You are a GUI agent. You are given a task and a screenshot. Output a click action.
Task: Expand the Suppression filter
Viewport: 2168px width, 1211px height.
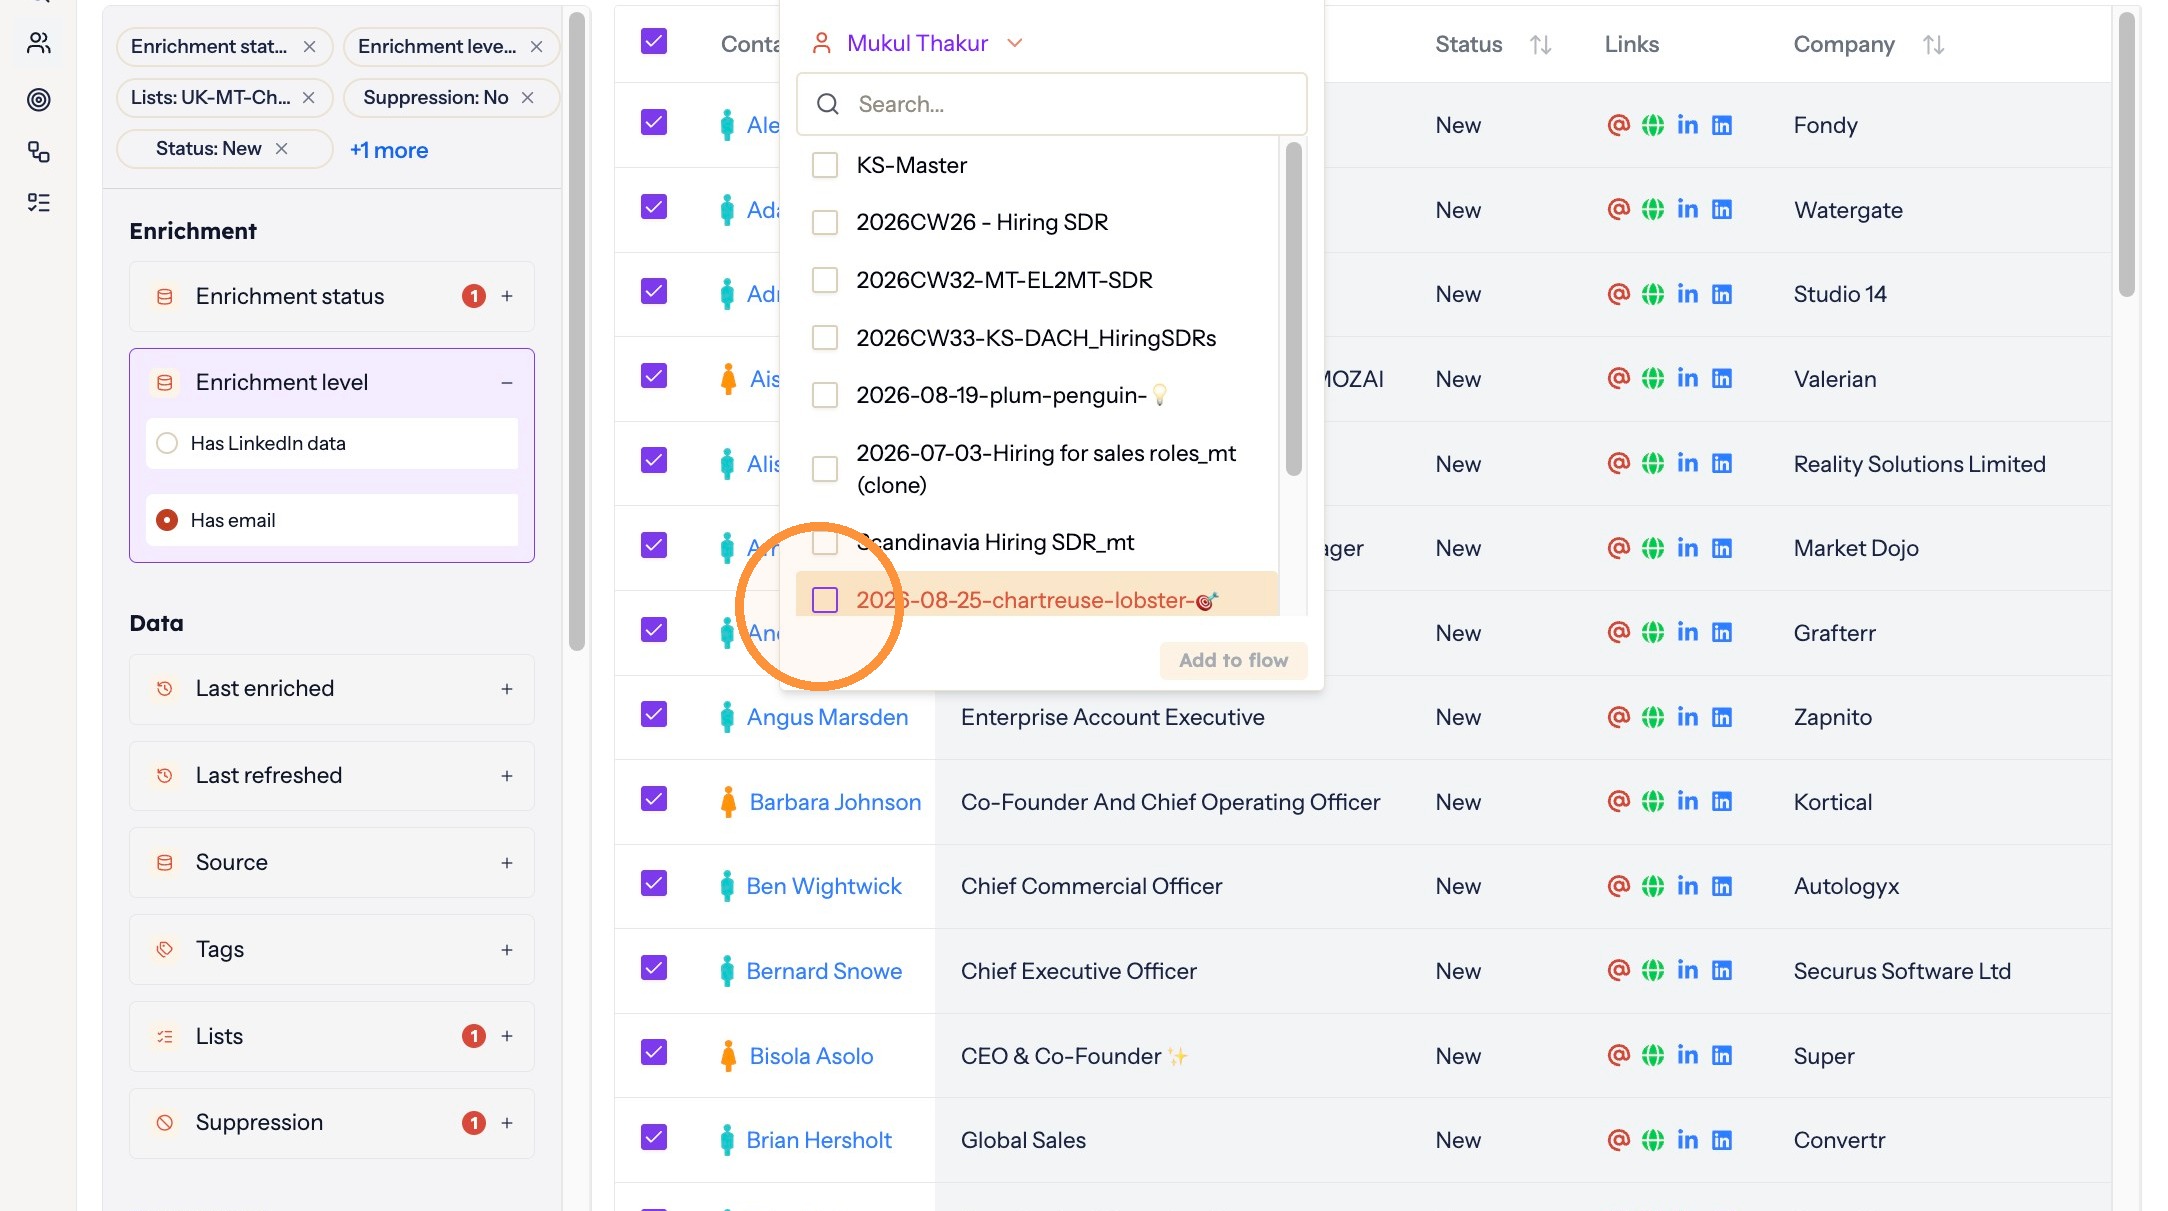tap(507, 1123)
